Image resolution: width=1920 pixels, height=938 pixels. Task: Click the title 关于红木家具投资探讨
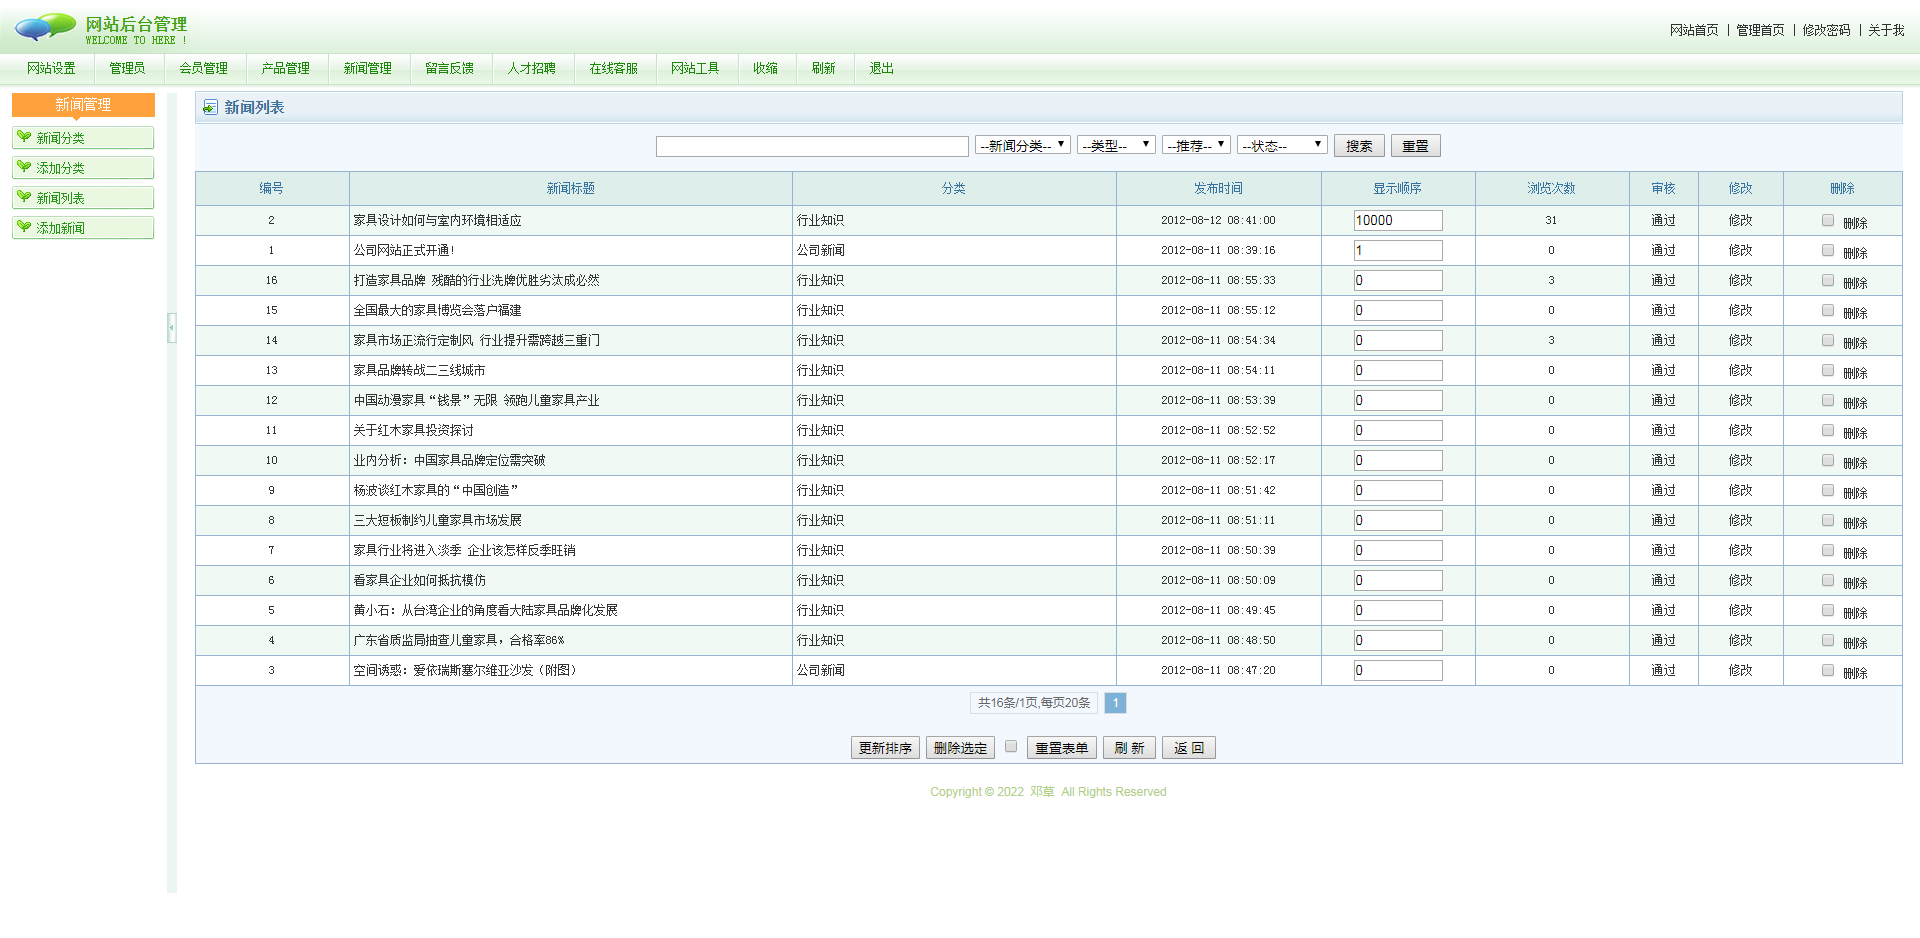point(413,430)
